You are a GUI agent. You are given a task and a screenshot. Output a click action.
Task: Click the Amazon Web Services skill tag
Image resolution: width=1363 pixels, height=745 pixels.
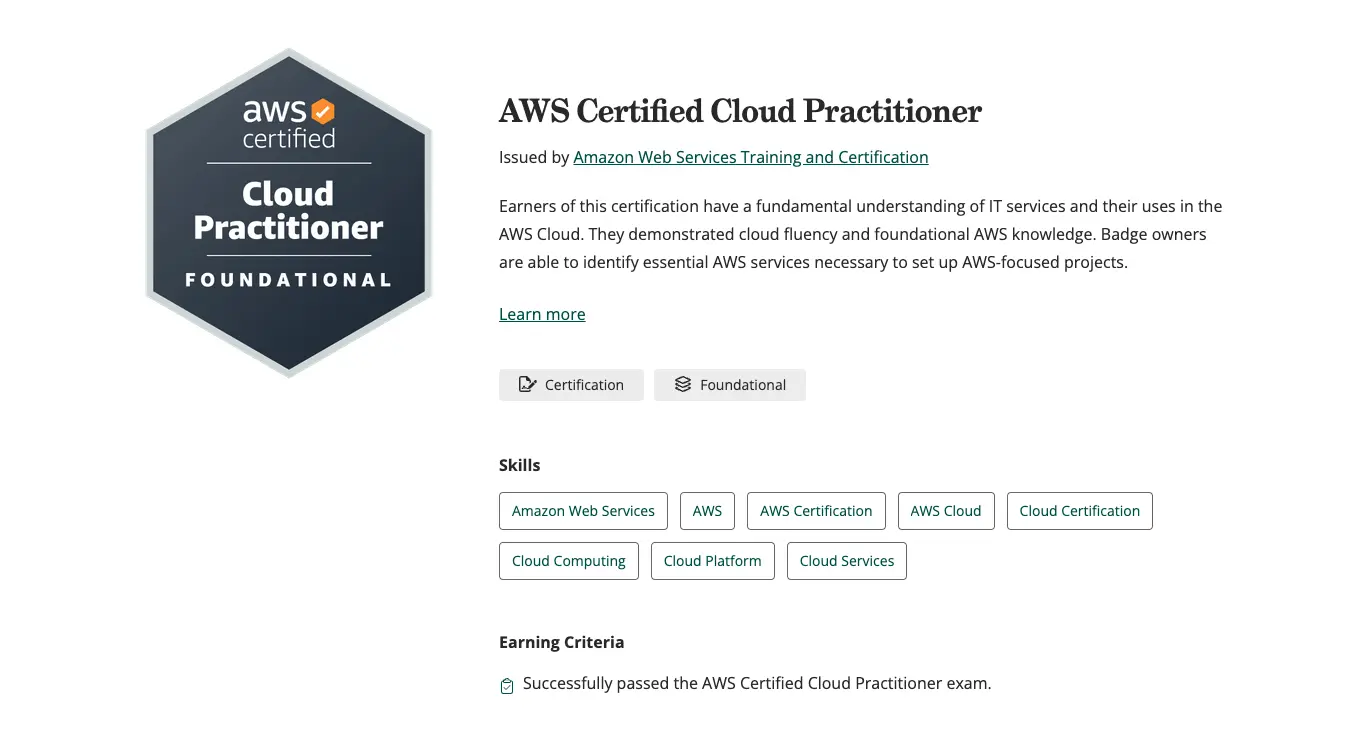583,511
